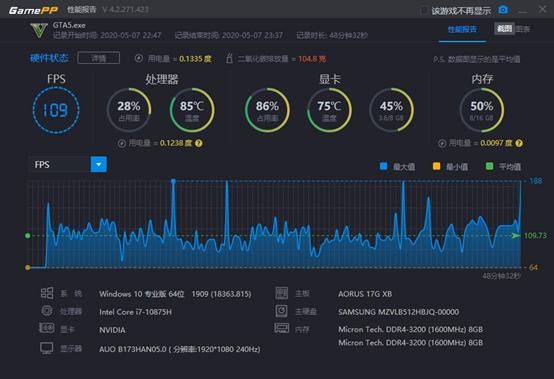
Task: Click the processor chip icon in specs list
Action: [47, 311]
